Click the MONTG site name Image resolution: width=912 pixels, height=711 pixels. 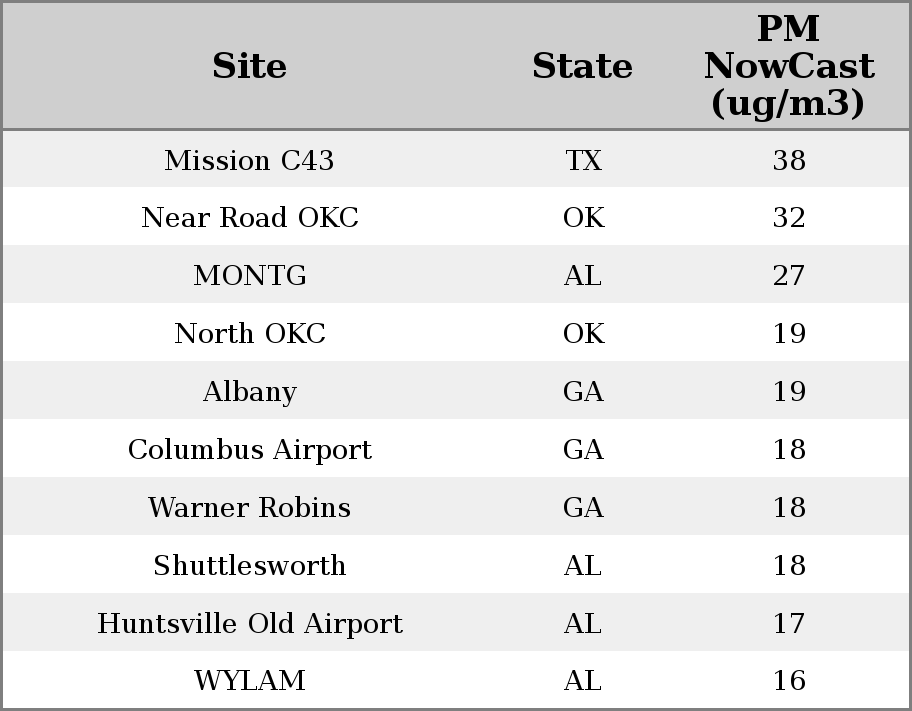pos(249,276)
